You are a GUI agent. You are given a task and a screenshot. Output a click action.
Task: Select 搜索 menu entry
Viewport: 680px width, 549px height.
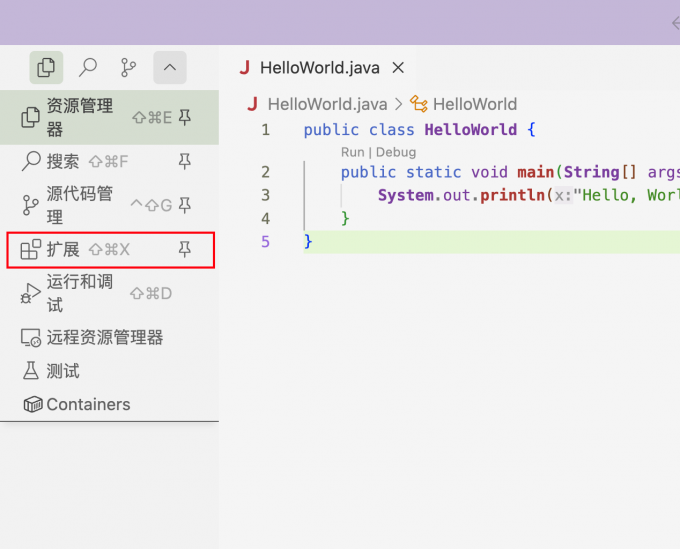63,161
